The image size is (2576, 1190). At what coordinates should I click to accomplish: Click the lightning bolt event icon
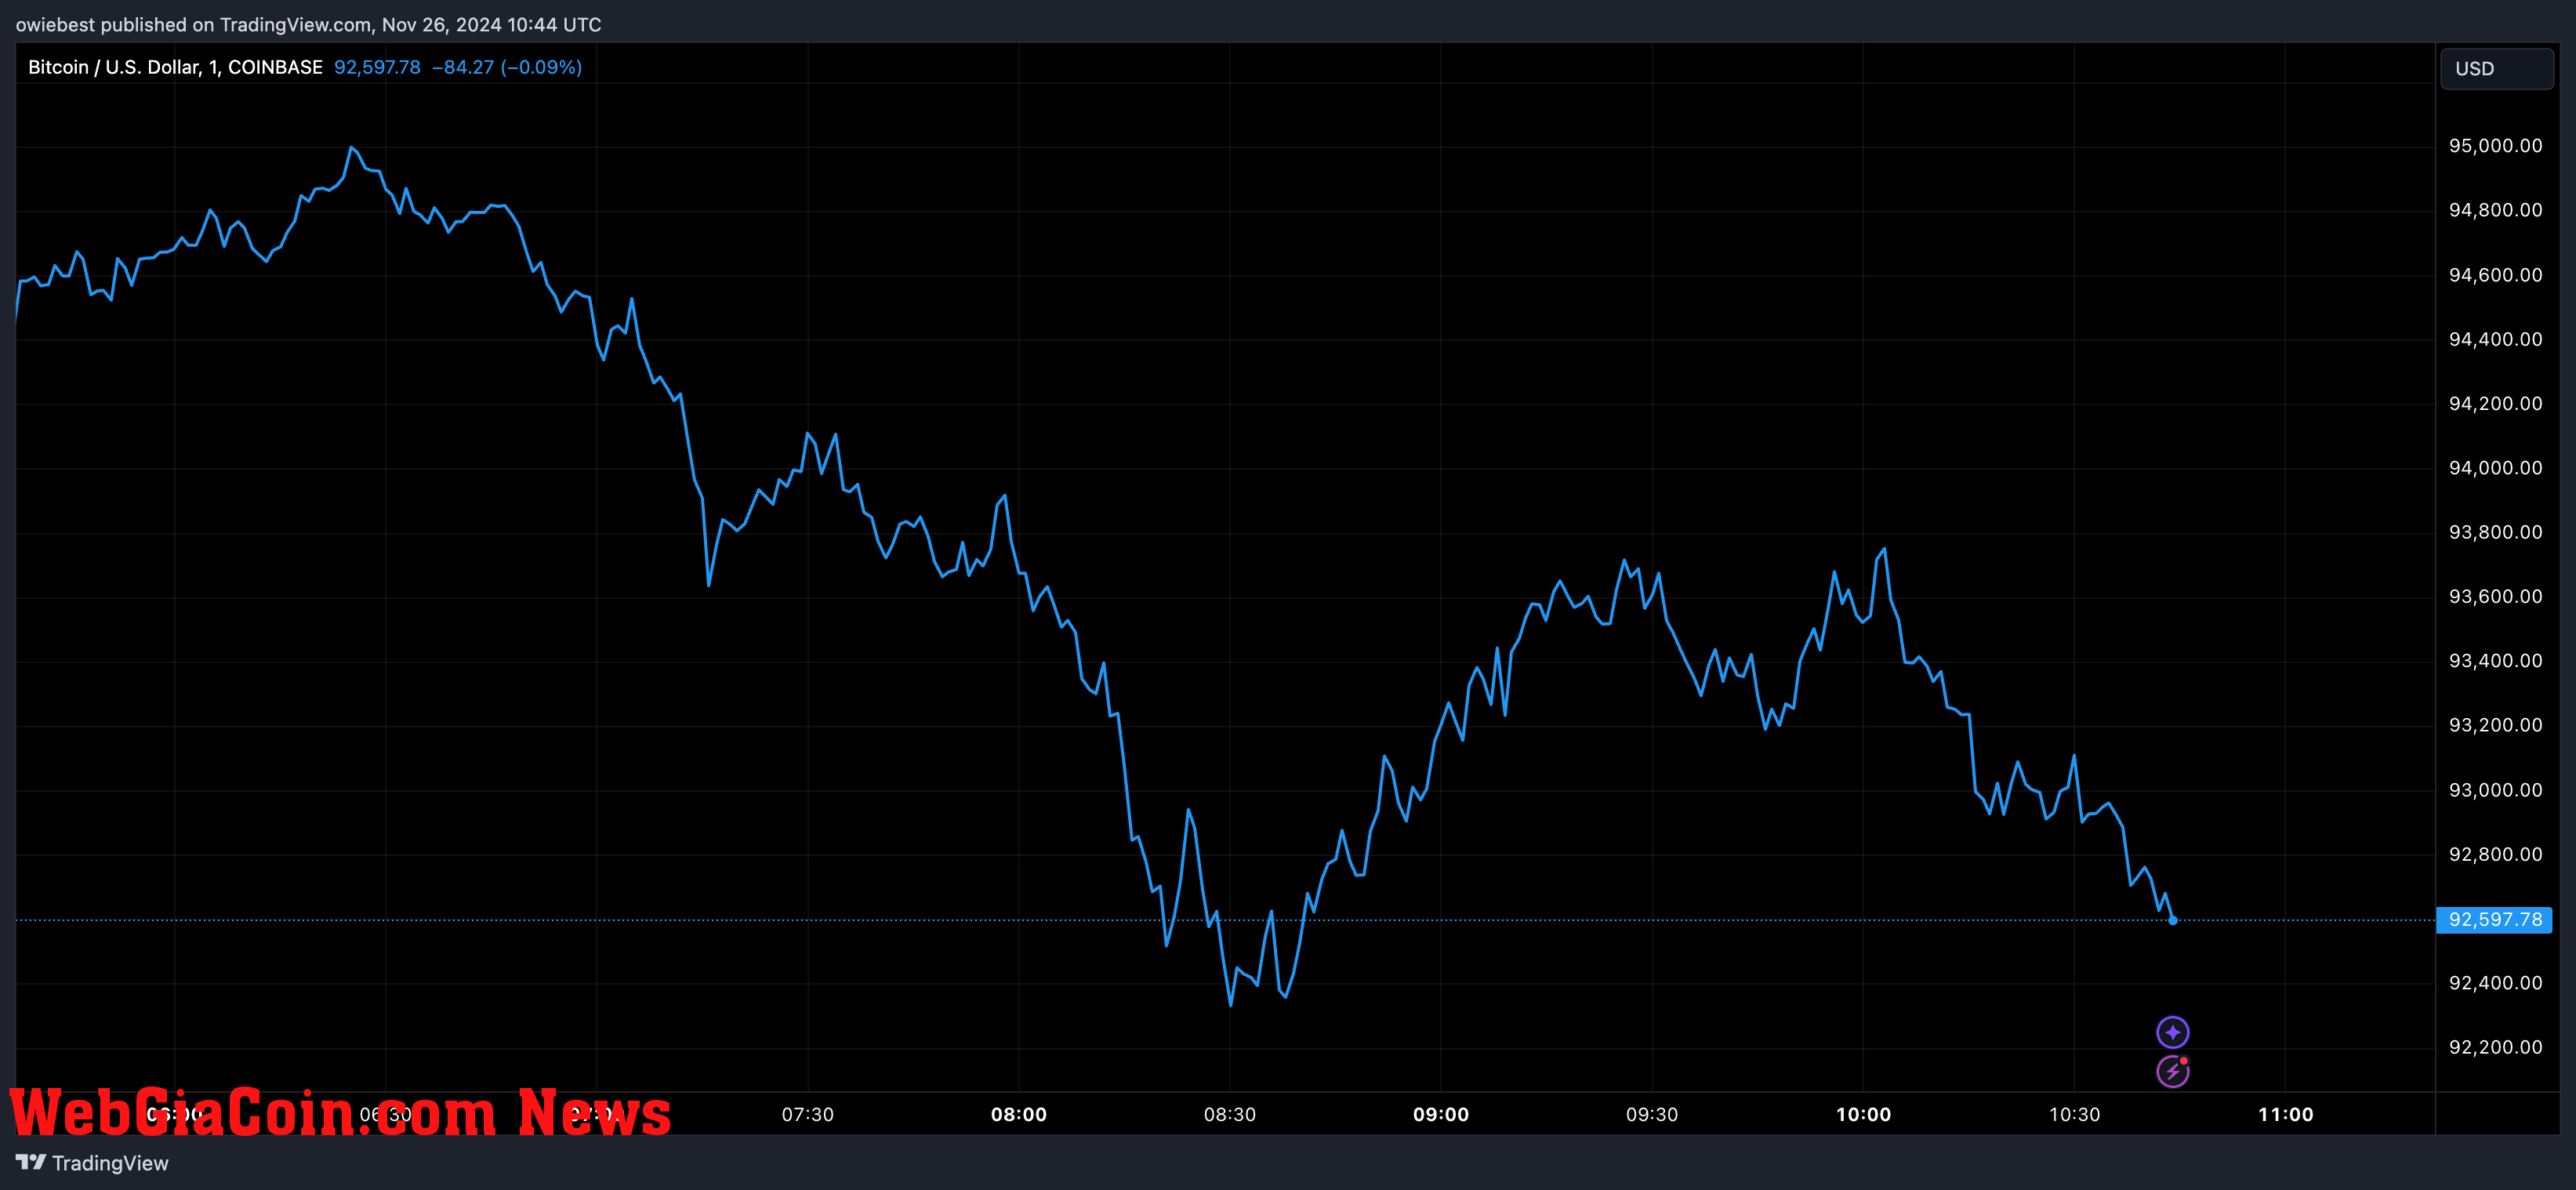2172,1071
